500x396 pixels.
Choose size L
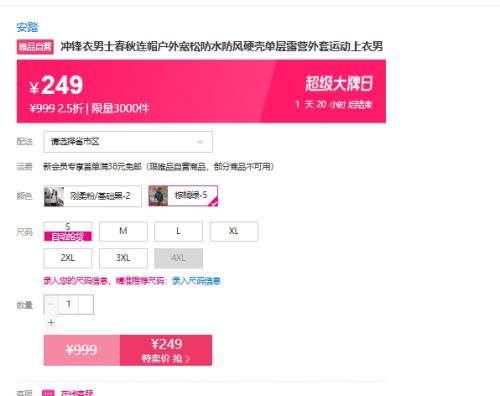(178, 231)
